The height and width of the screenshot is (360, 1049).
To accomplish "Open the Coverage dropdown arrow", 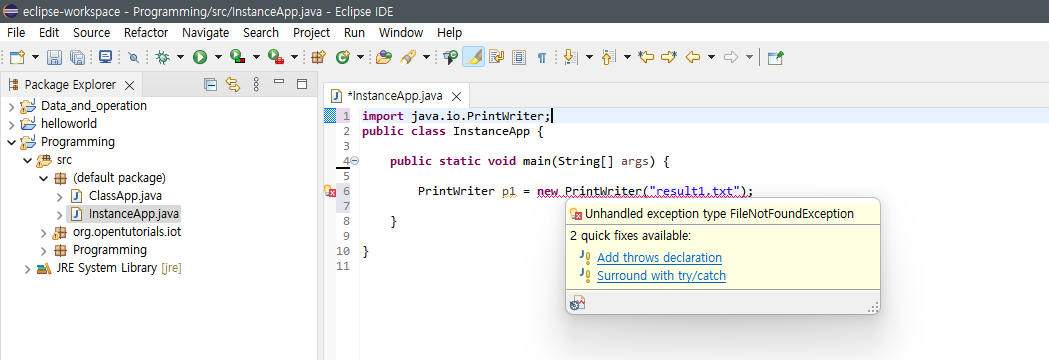I will click(256, 58).
